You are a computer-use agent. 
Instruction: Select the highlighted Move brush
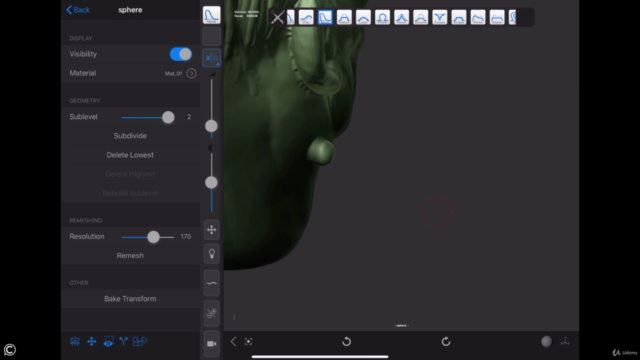click(325, 18)
